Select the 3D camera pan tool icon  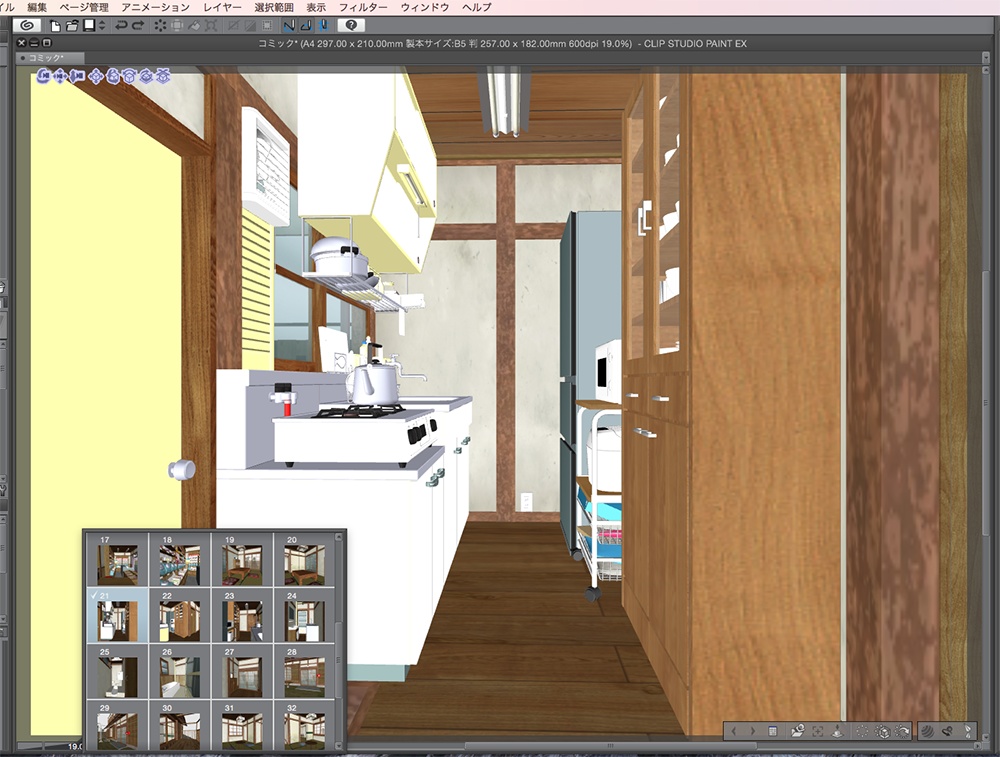pos(60,76)
